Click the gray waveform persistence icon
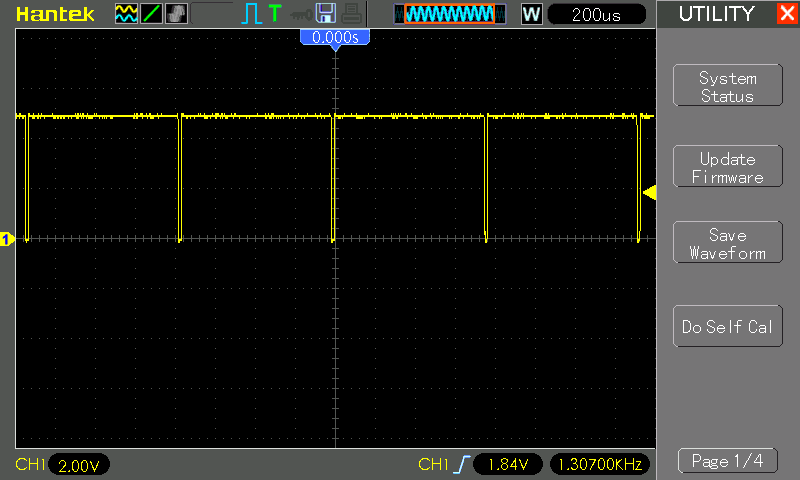 coord(177,14)
